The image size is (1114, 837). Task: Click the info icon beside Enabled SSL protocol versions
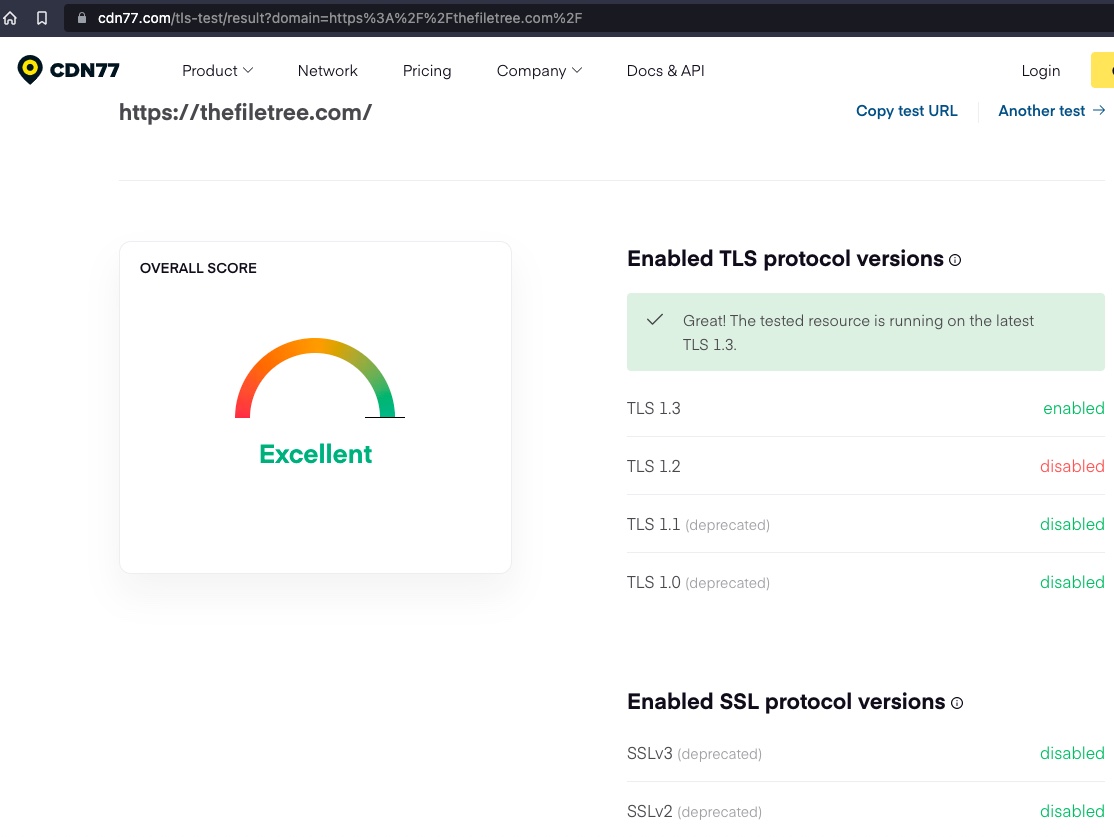(957, 703)
